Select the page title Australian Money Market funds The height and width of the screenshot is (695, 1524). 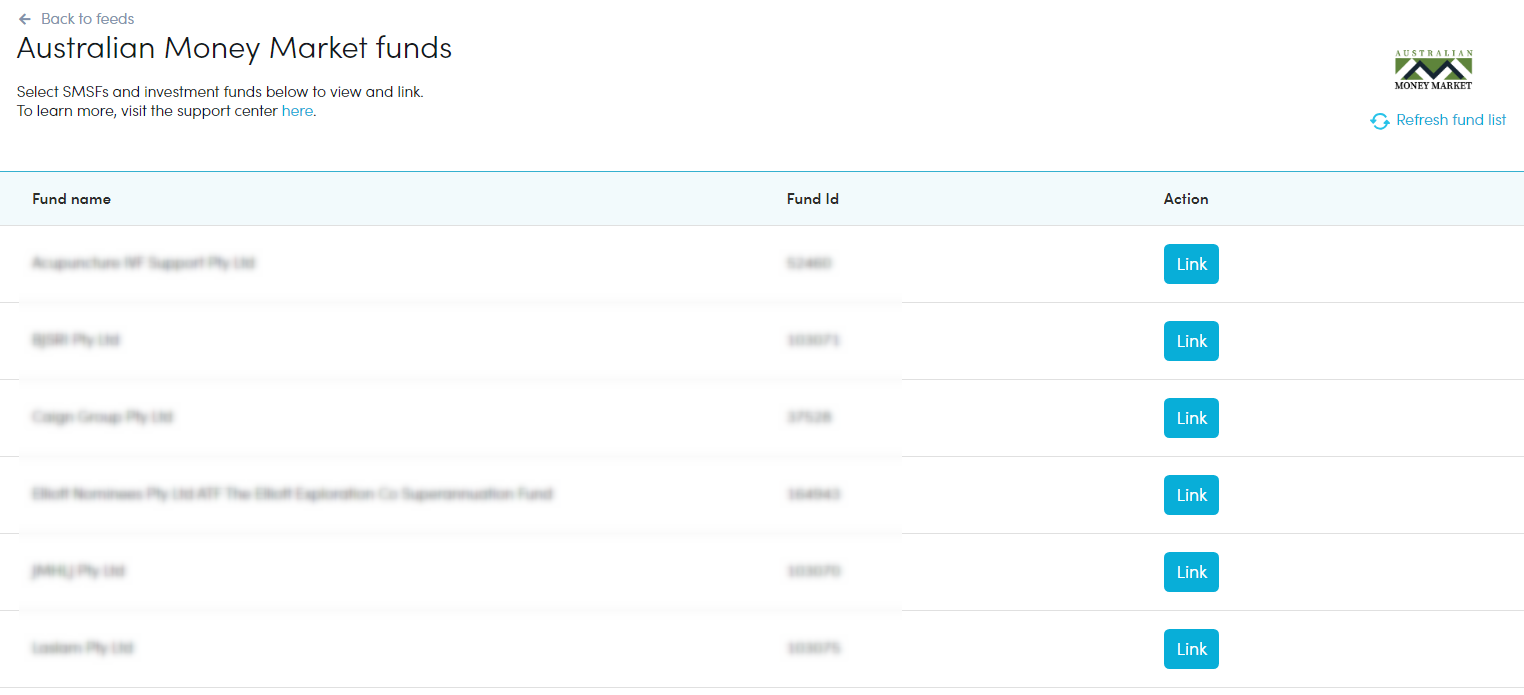pyautogui.click(x=234, y=48)
